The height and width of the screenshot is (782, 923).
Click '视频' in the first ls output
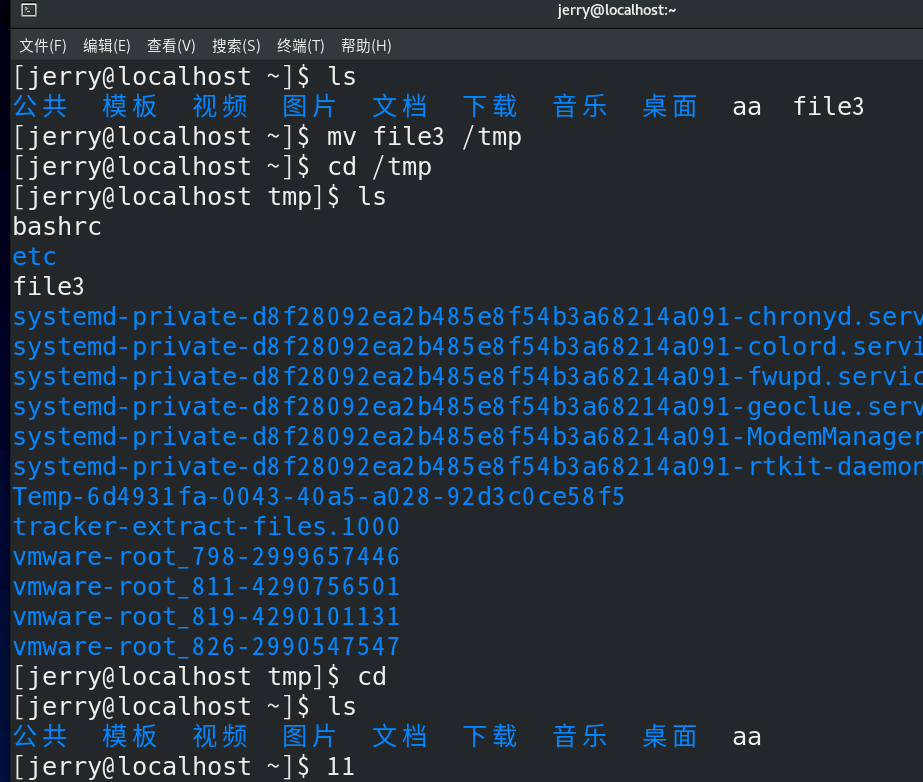click(220, 107)
